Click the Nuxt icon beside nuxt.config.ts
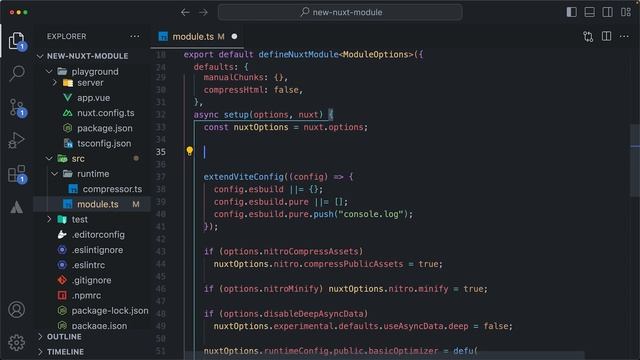This screenshot has height=360, width=640. tap(68, 113)
